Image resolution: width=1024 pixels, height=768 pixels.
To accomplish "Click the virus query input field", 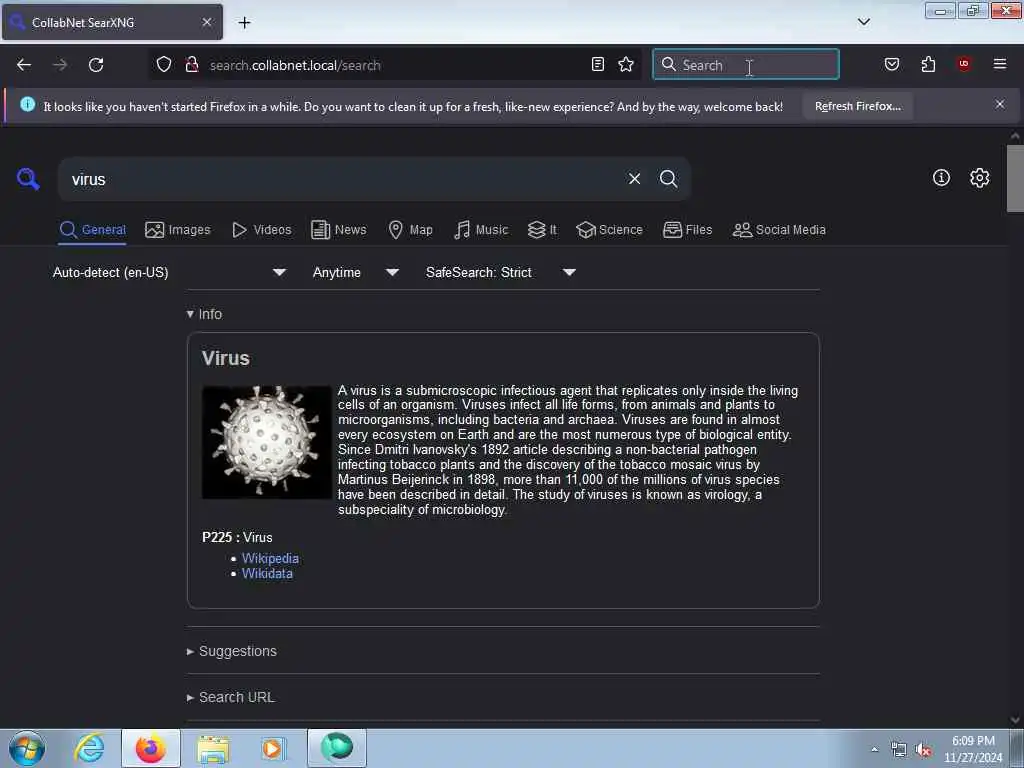I will point(340,179).
